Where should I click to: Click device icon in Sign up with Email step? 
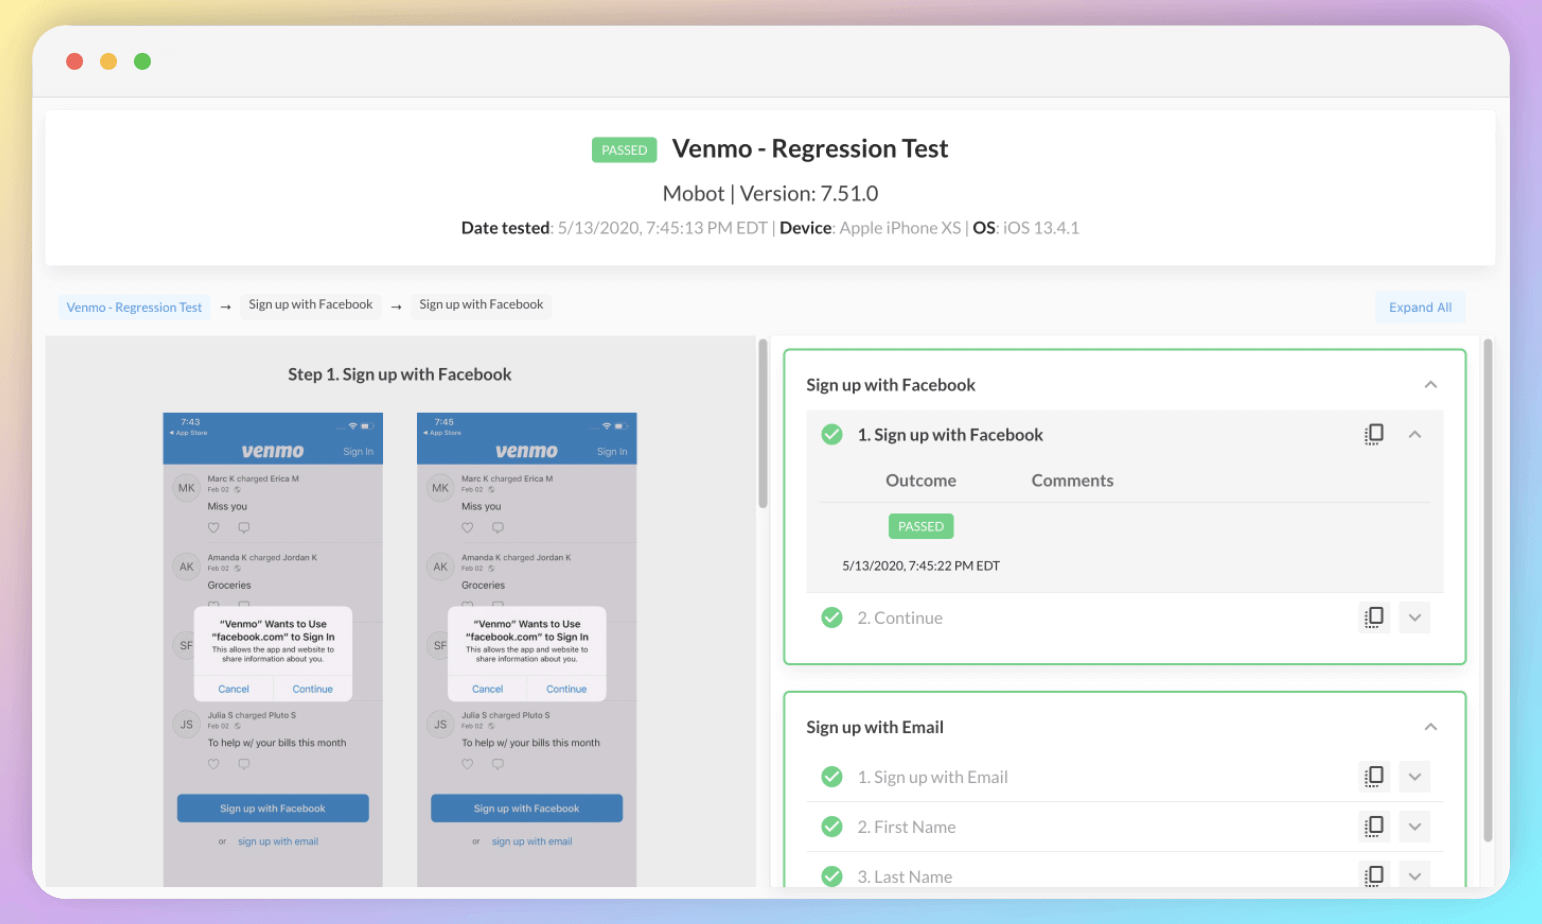pos(1374,776)
